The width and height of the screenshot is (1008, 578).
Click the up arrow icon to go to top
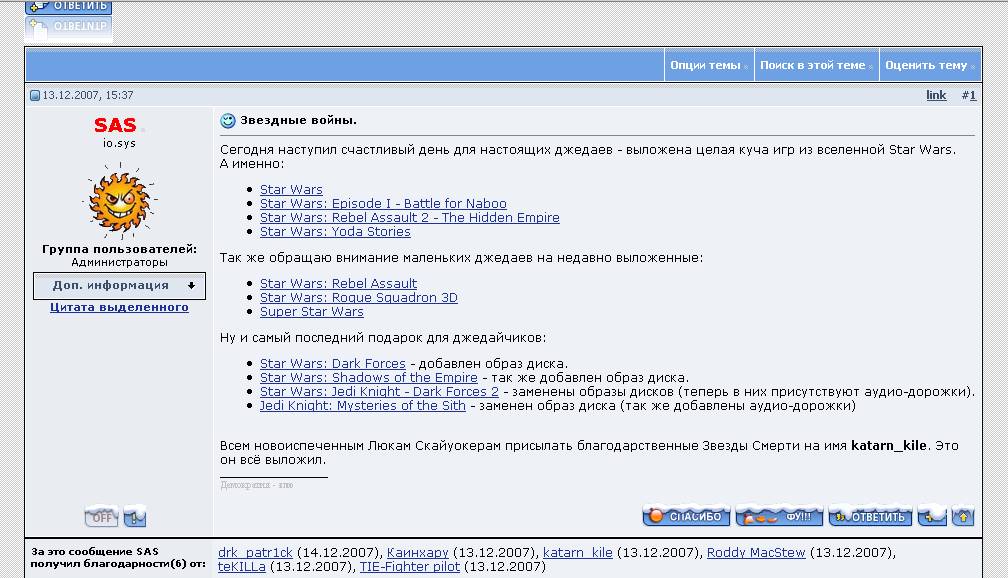click(963, 516)
